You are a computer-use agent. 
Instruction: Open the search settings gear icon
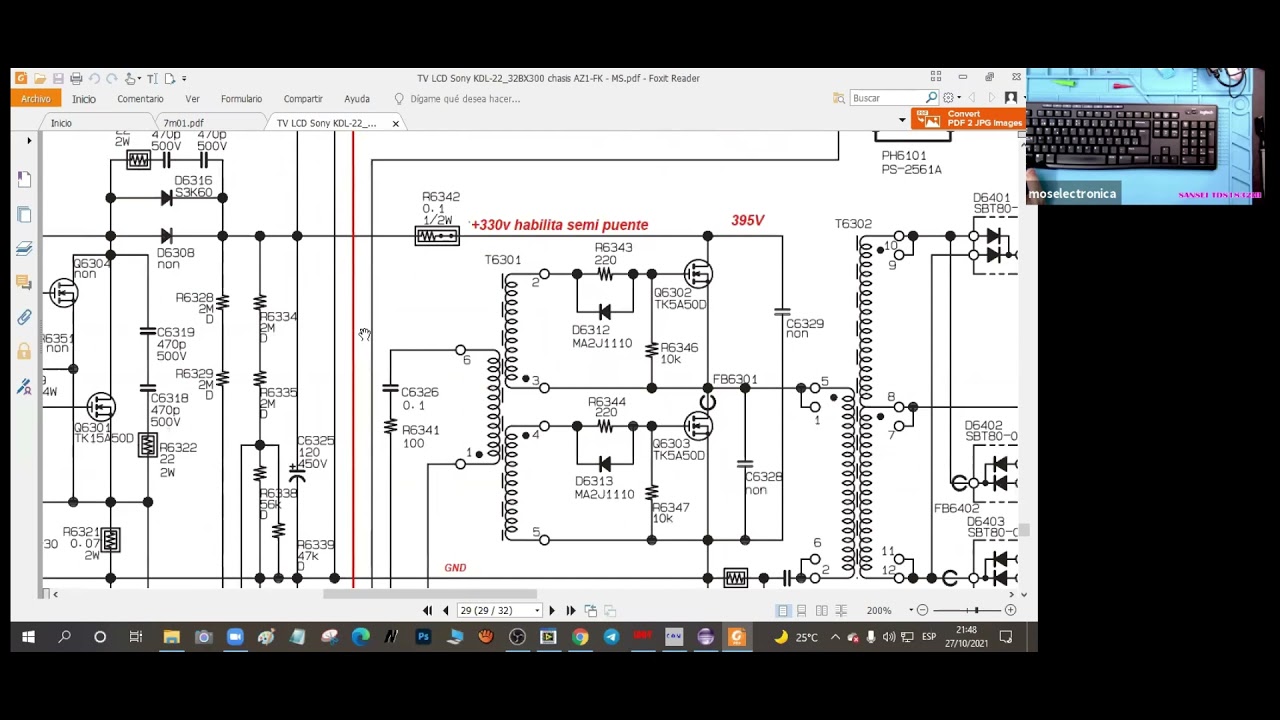point(948,98)
